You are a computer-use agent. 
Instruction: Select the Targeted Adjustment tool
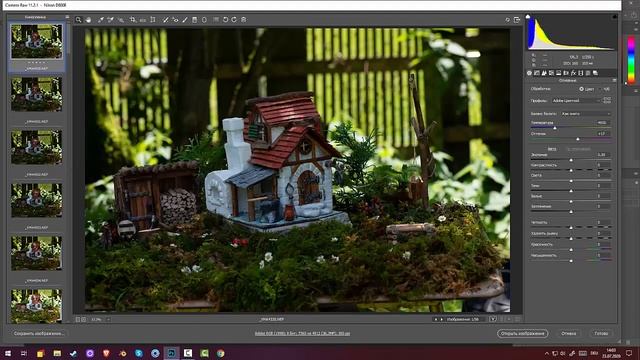[121, 20]
